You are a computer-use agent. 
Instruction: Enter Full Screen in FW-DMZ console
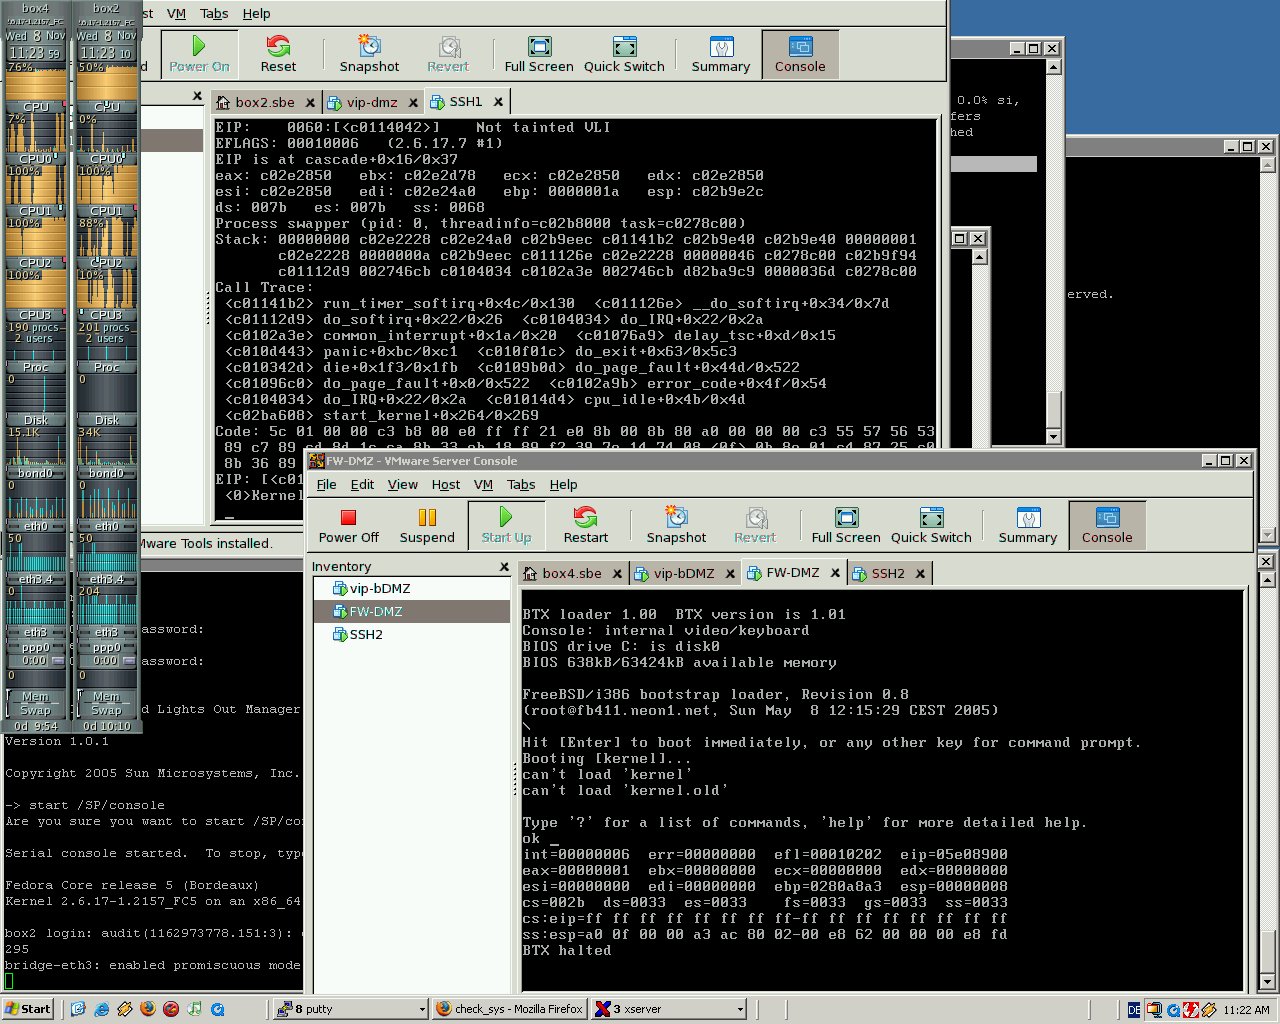coord(846,526)
